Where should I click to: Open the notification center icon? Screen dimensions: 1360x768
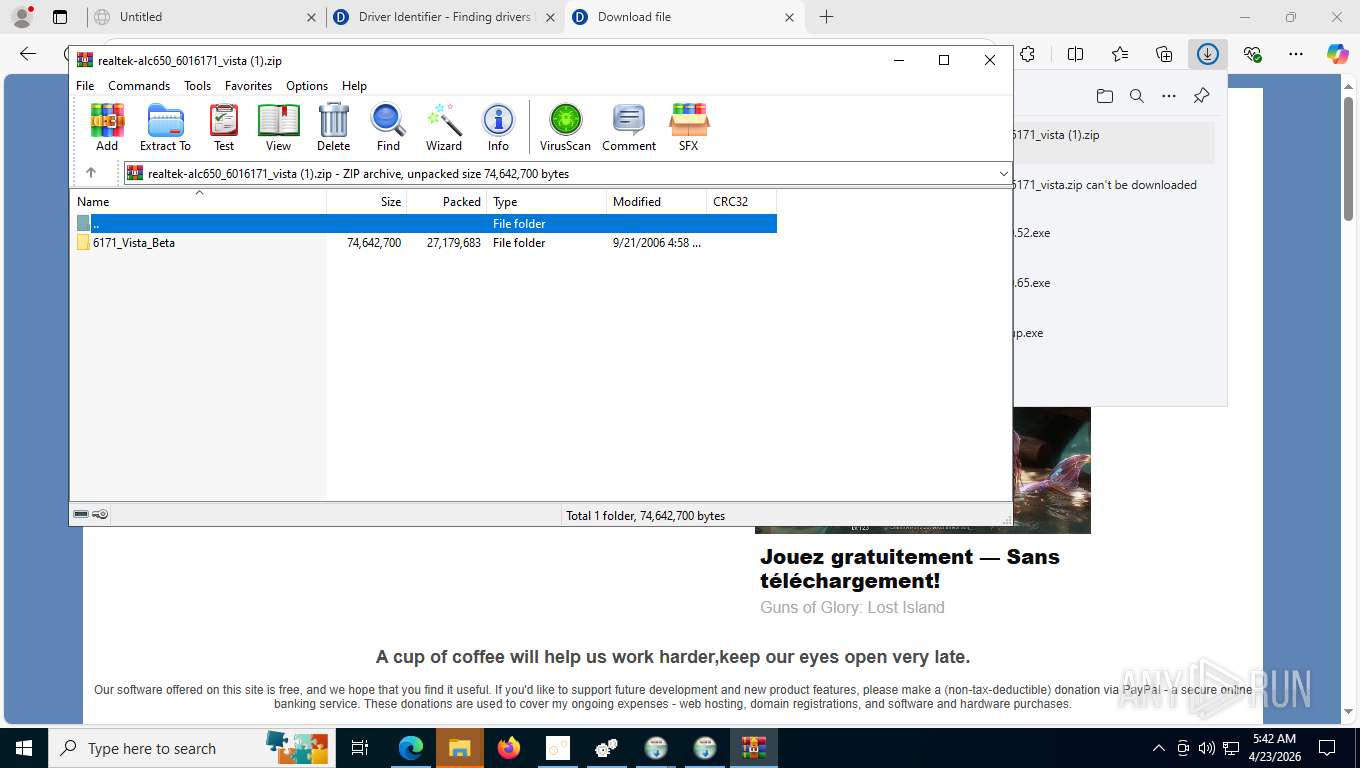coord(1327,748)
